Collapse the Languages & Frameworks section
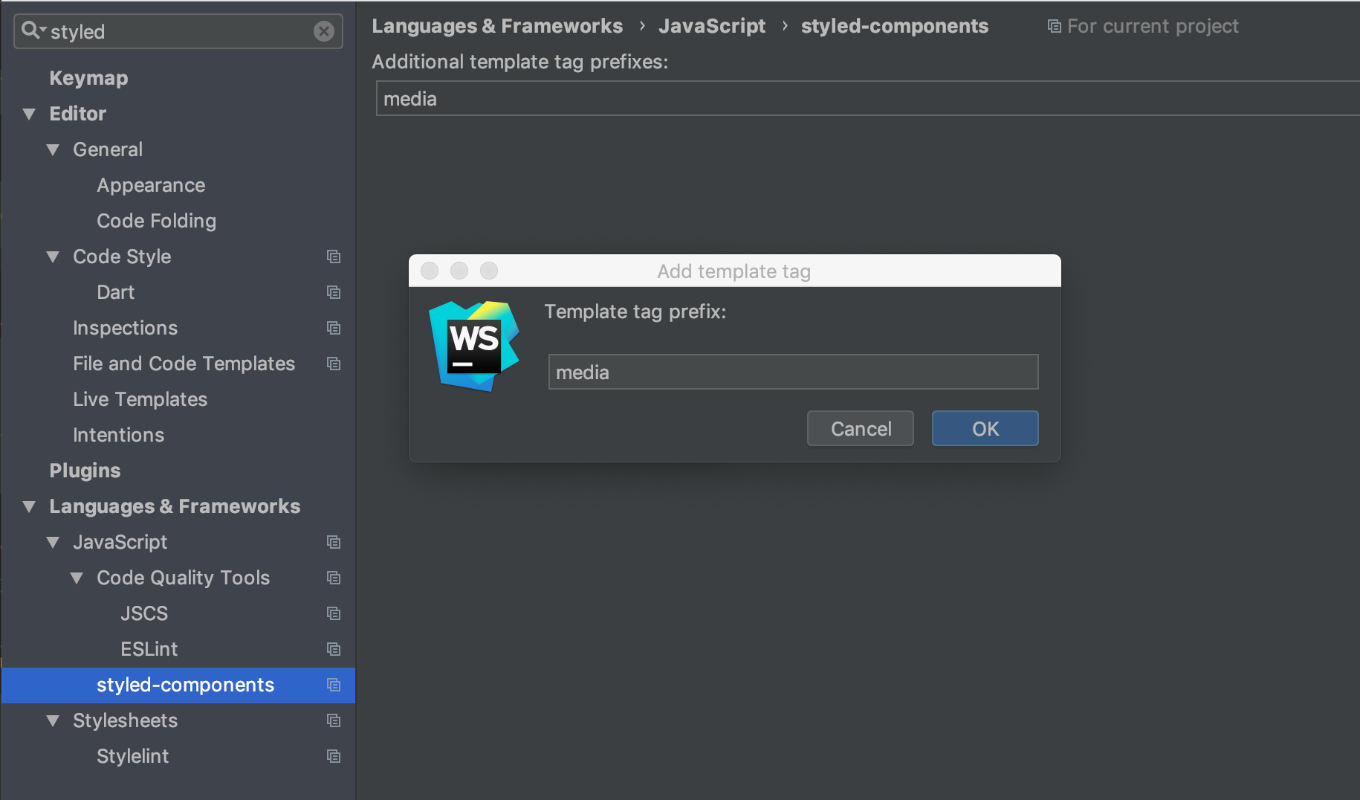 [x=29, y=507]
